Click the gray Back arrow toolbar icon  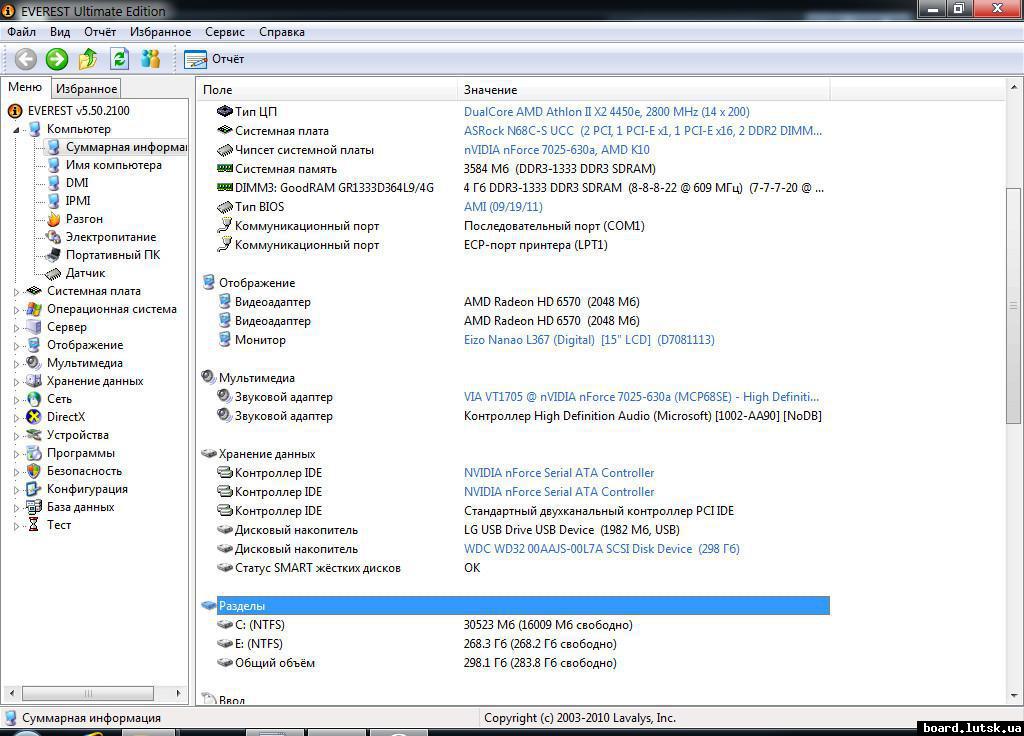(x=26, y=59)
